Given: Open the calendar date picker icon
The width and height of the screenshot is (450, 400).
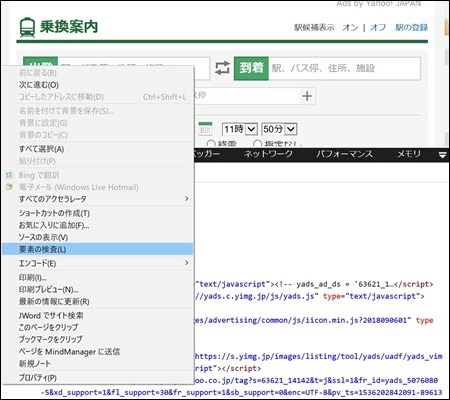Looking at the screenshot, I should (x=205, y=129).
